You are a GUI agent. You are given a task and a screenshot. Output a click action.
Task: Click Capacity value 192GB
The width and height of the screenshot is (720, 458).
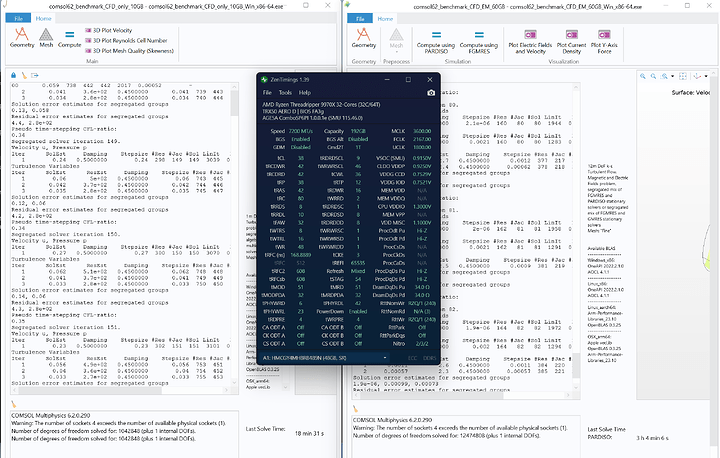(x=358, y=131)
